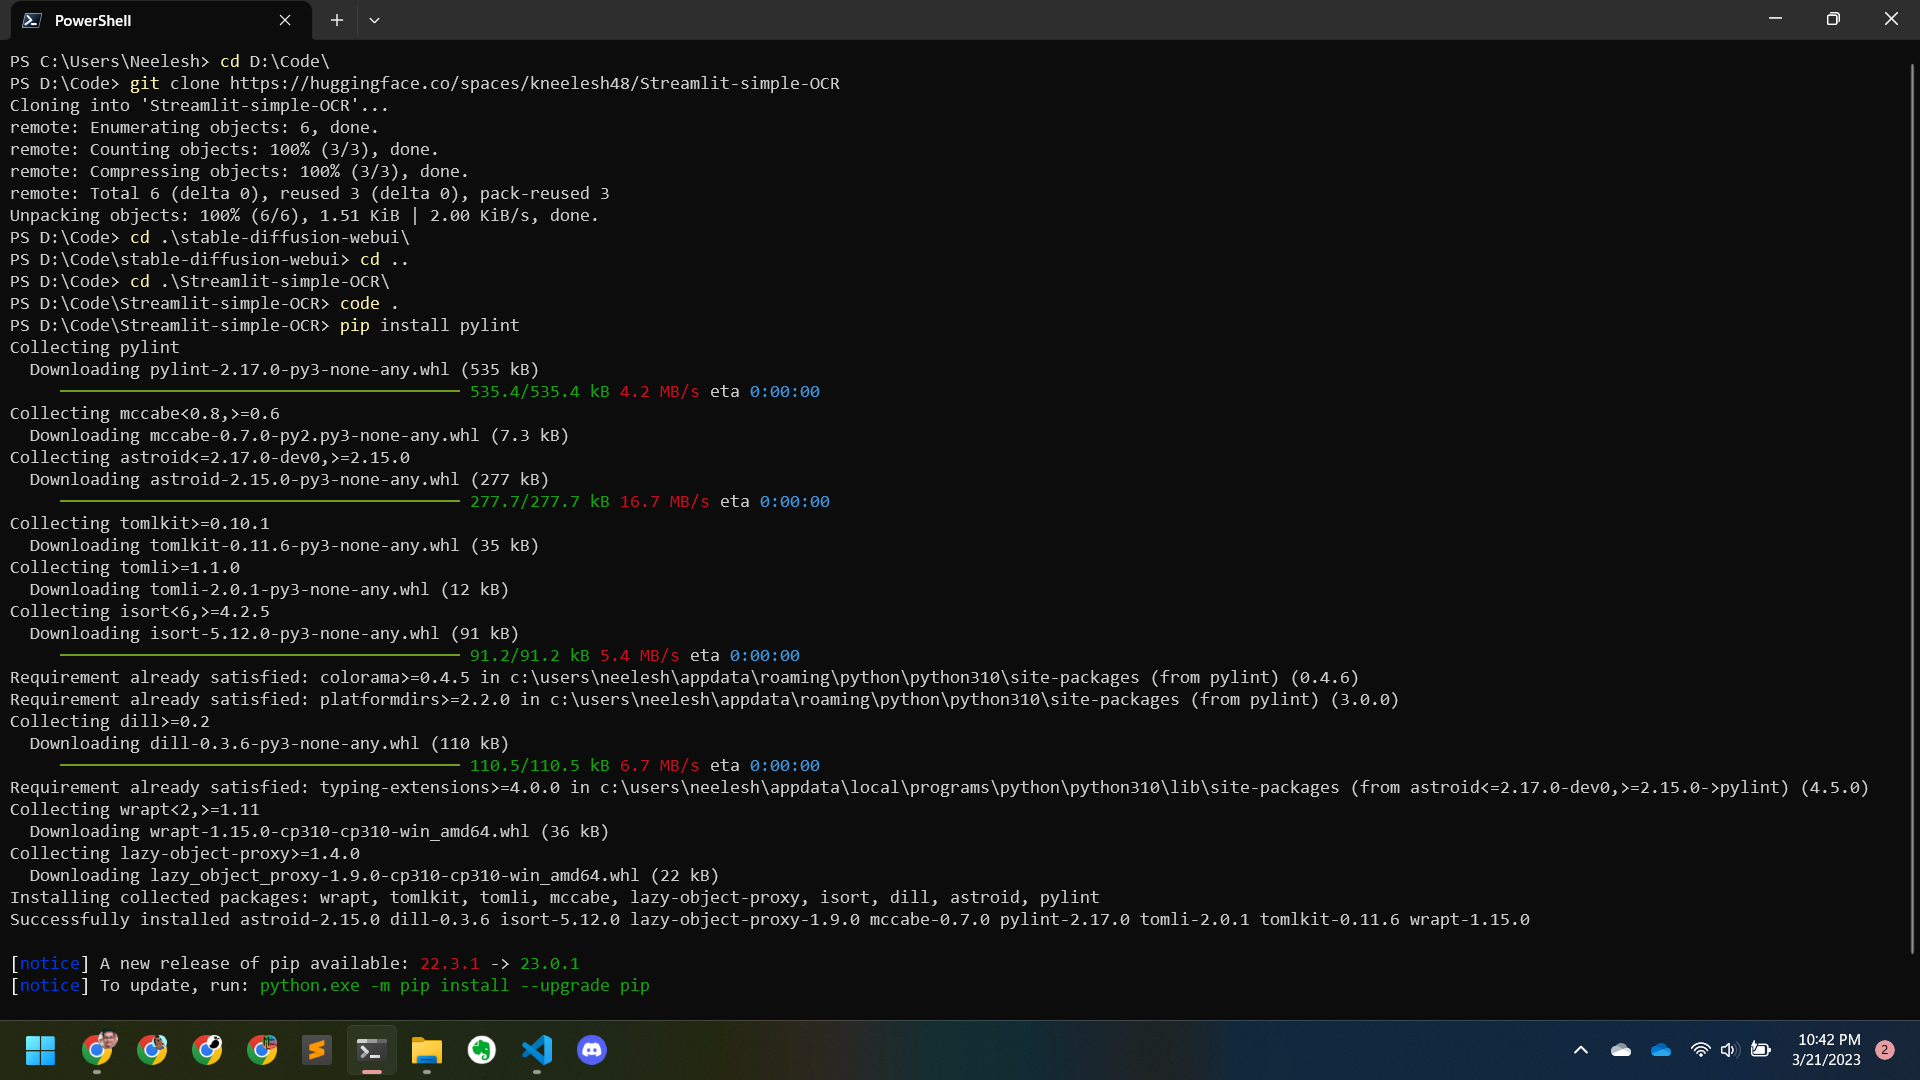Open Visual Studio Code from the taskbar
Screen dimensions: 1920x1080
(537, 1050)
